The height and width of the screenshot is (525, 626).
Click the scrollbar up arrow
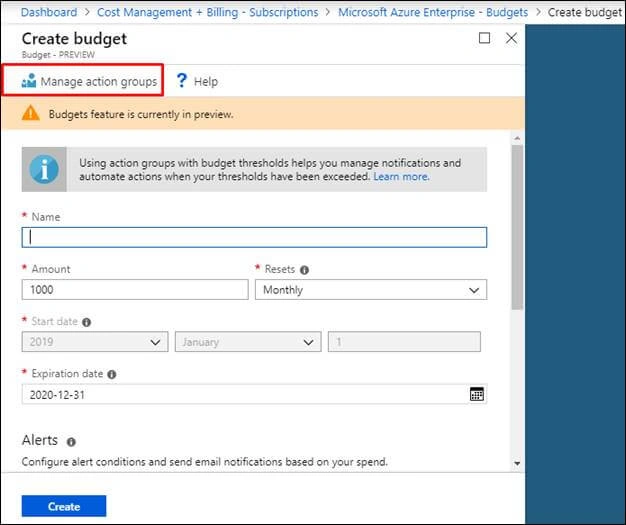pos(517,138)
